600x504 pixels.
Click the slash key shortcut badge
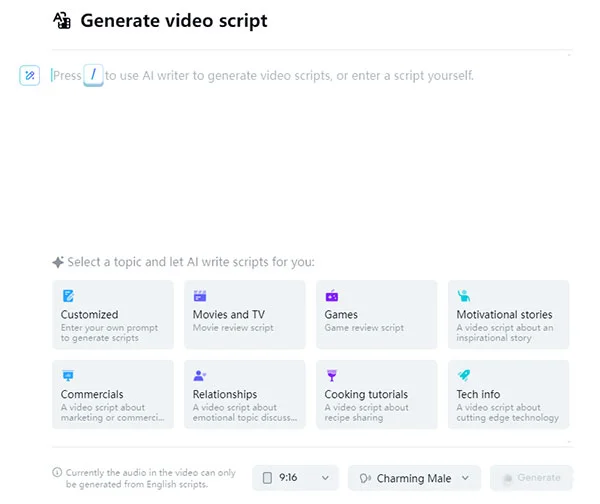point(93,75)
